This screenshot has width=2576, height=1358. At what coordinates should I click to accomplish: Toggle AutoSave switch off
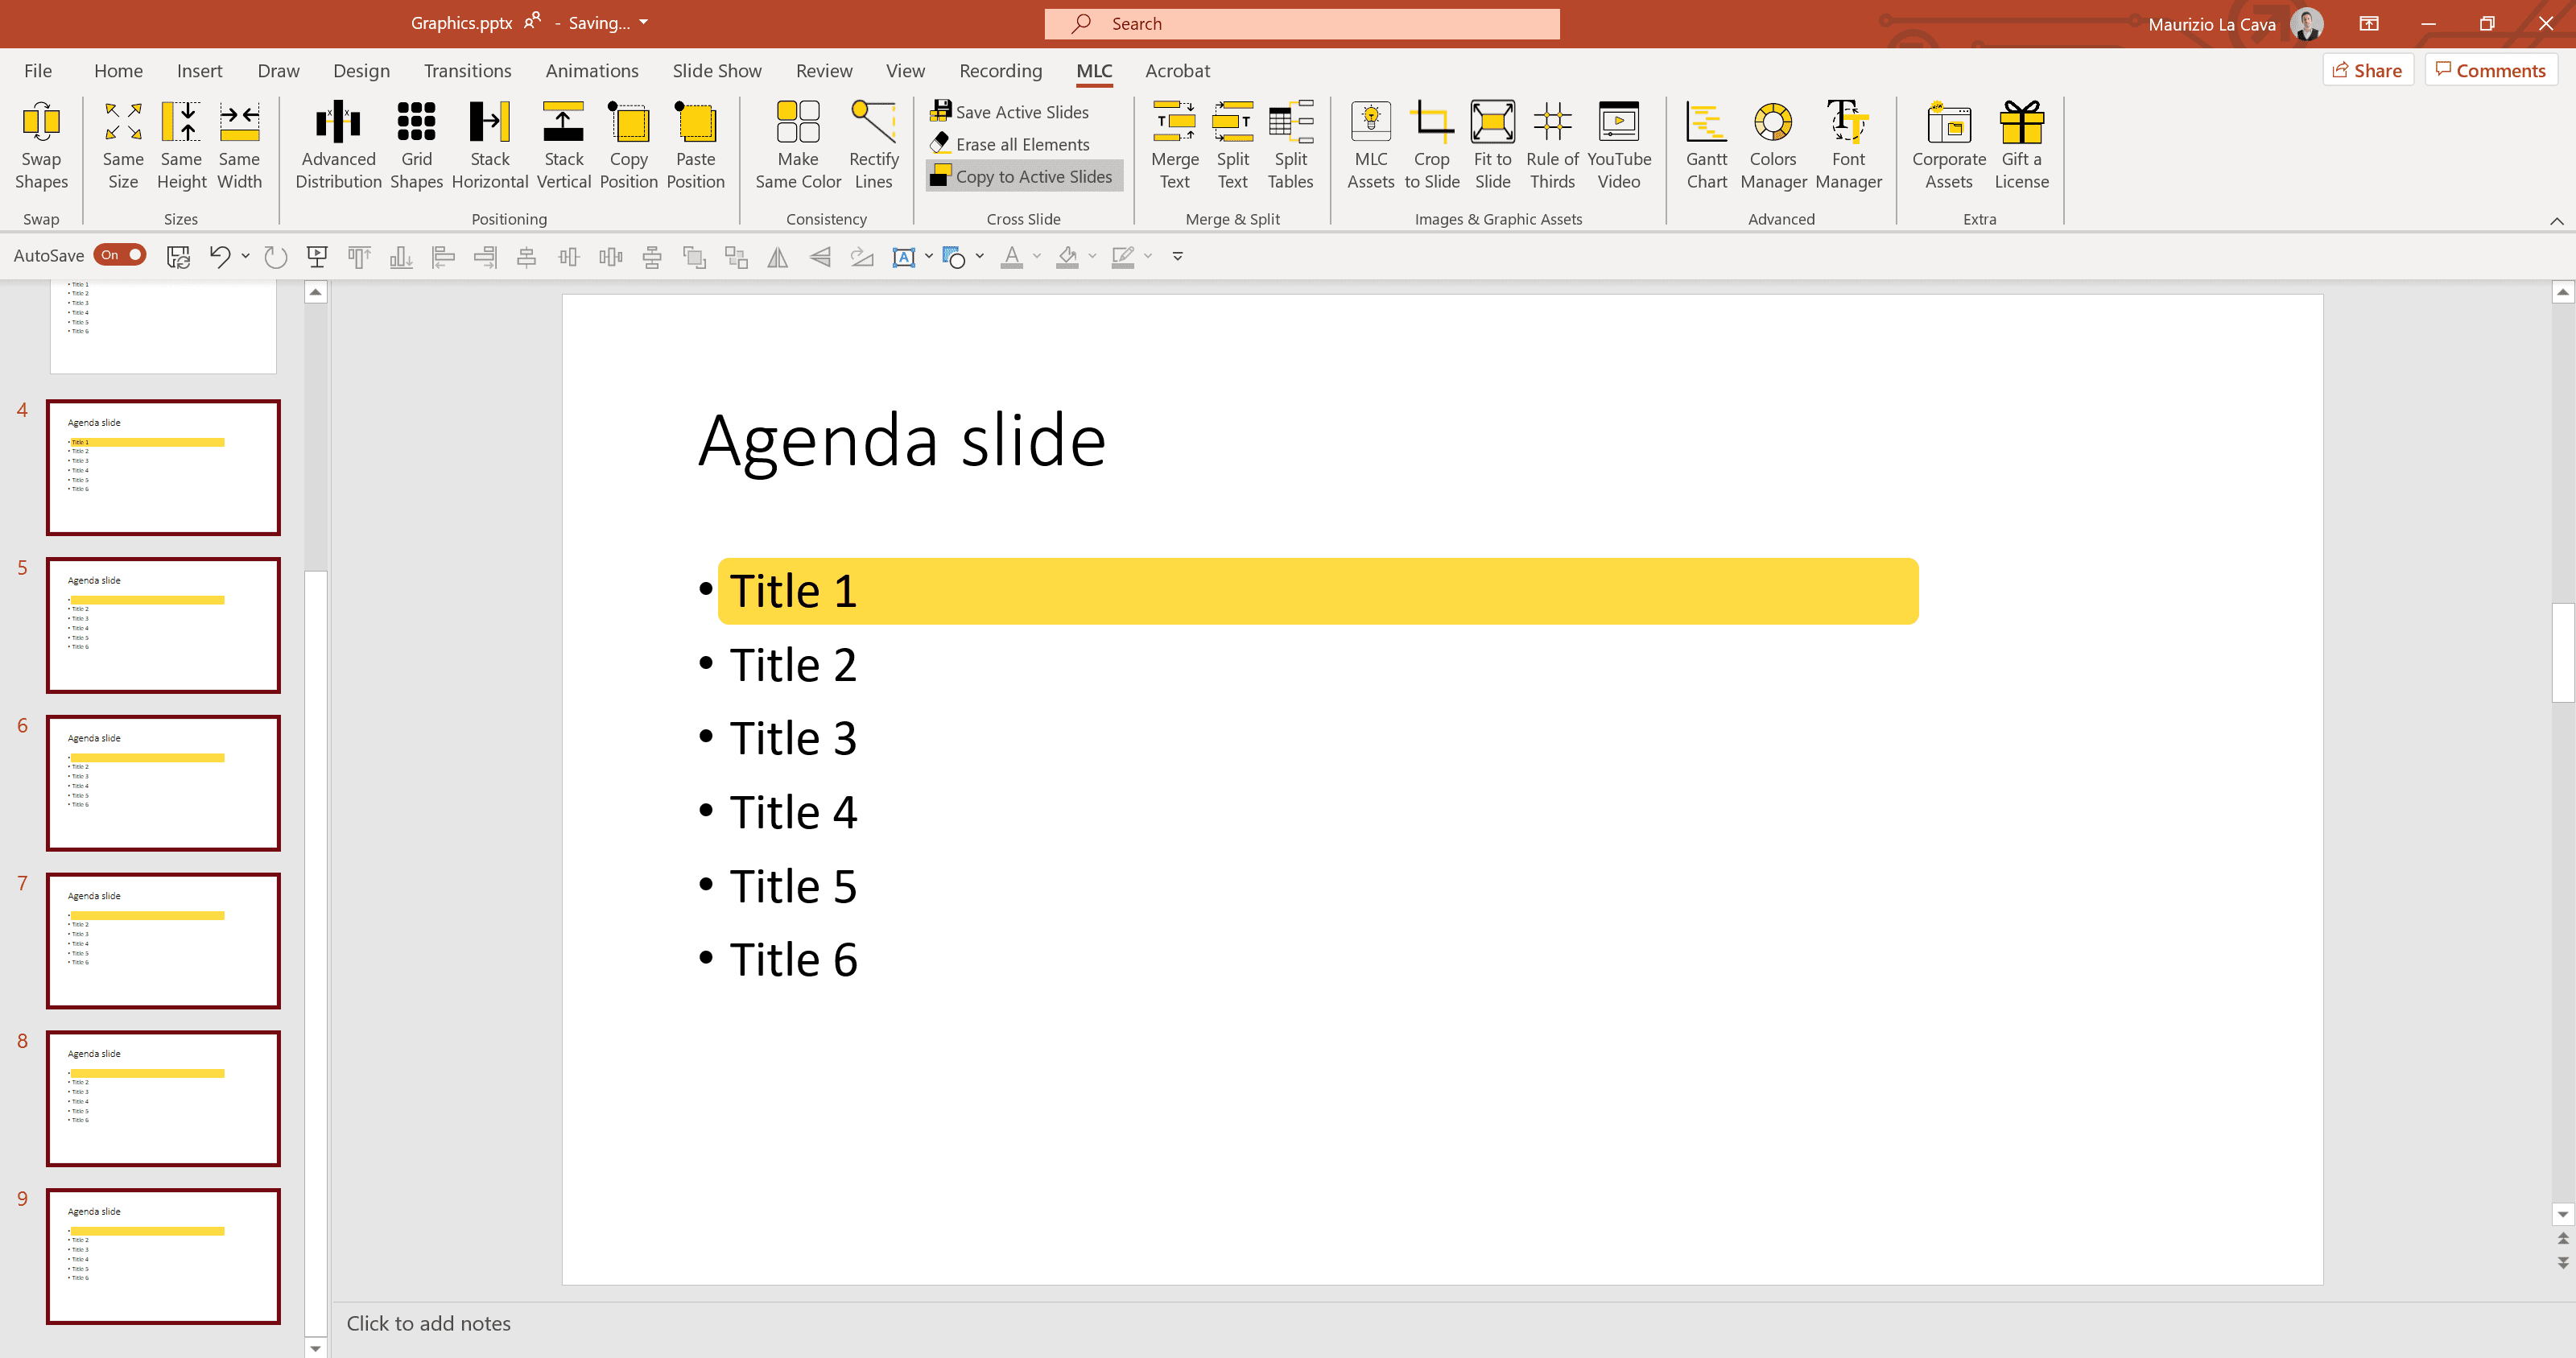[120, 255]
